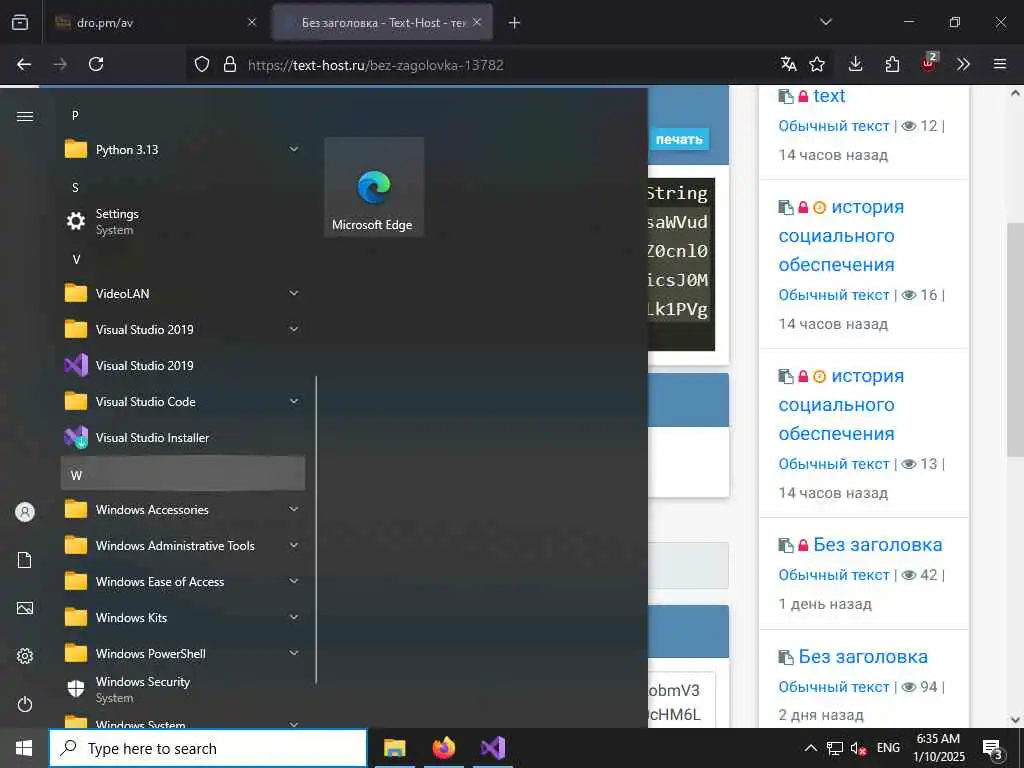Open the Extensions puzzle icon
The height and width of the screenshot is (768, 1024).
click(x=892, y=64)
